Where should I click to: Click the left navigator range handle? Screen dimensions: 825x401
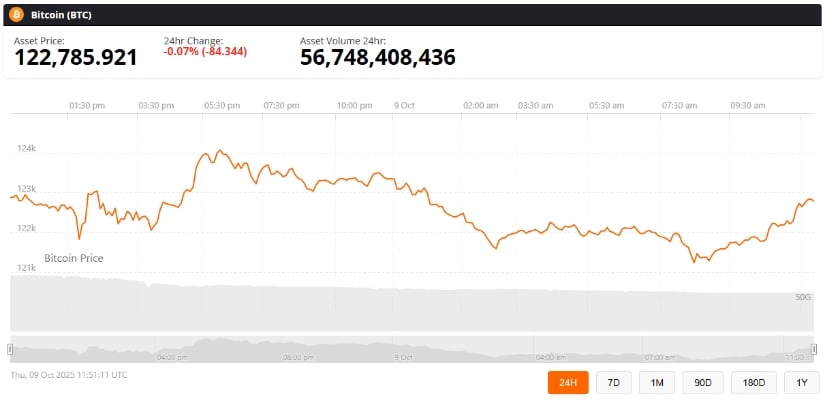point(10,348)
